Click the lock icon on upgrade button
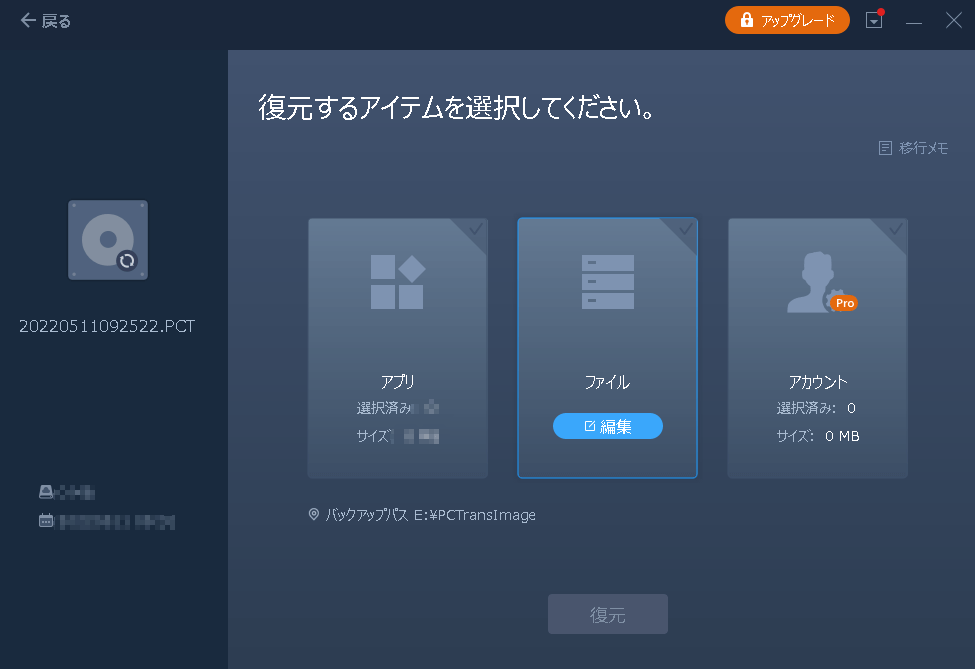The width and height of the screenshot is (975, 669). tap(746, 20)
